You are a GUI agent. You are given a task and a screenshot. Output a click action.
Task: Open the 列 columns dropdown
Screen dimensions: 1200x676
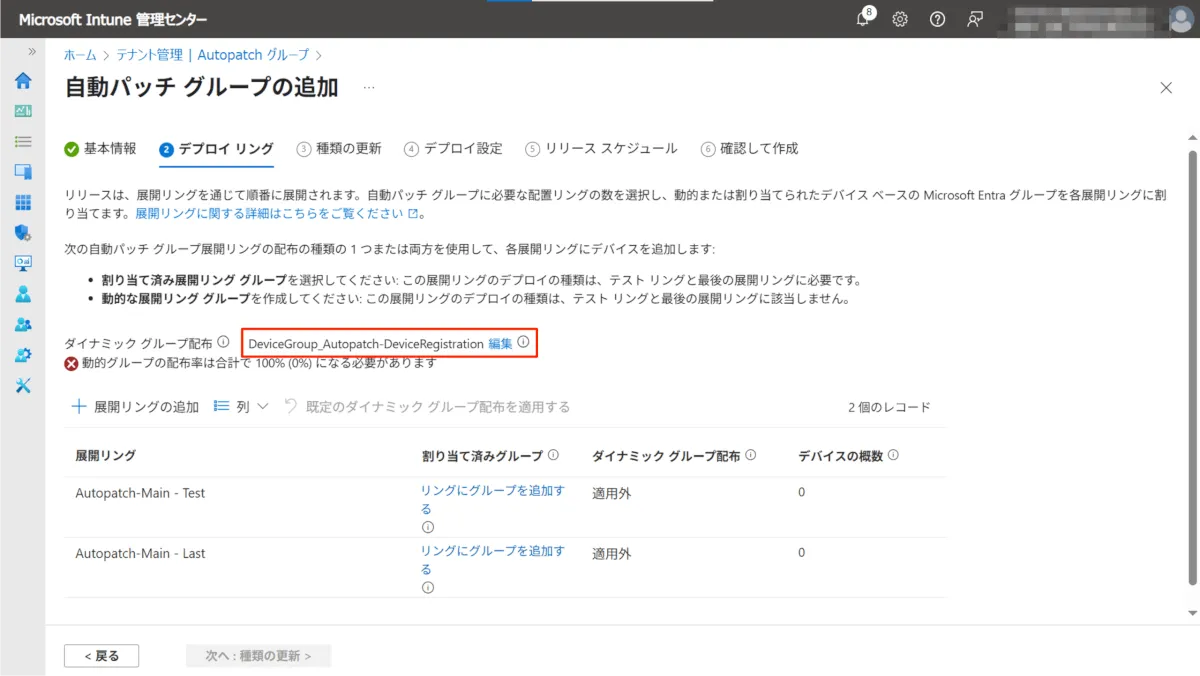(242, 407)
